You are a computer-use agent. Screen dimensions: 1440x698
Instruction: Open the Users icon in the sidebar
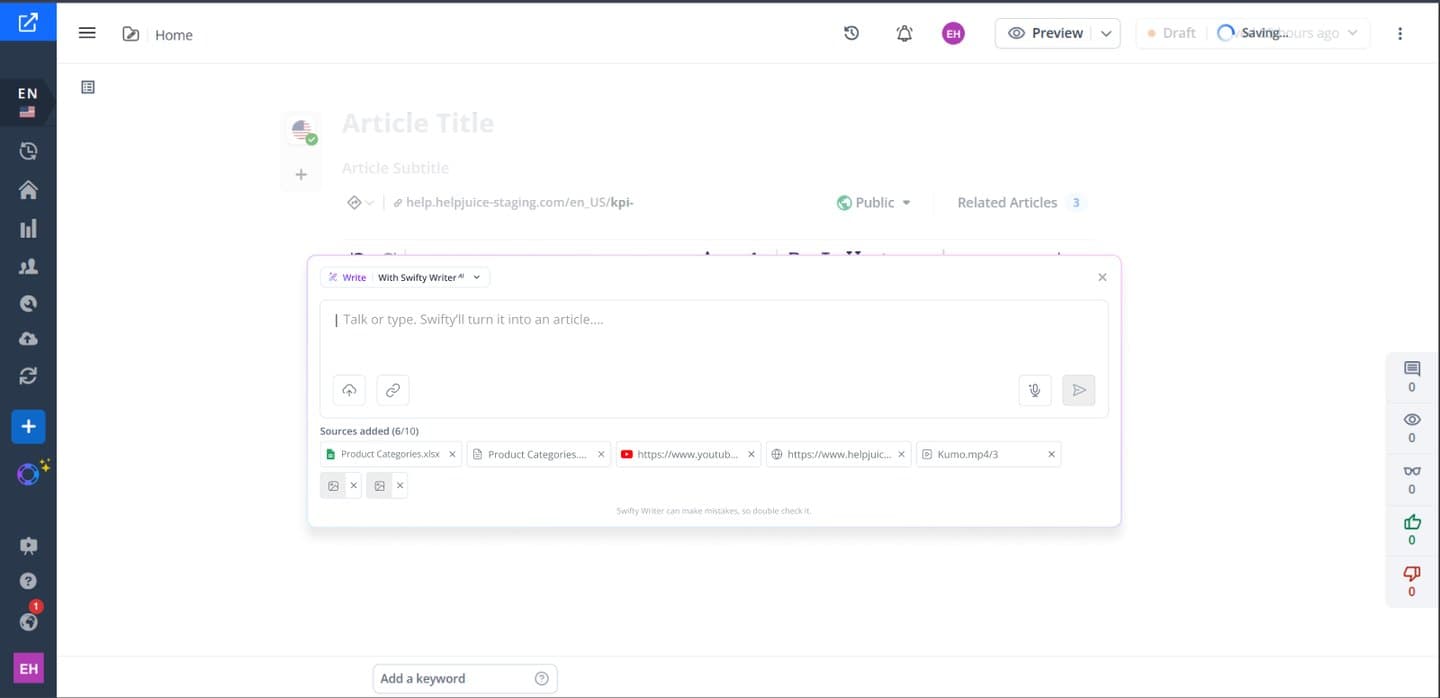tap(28, 266)
